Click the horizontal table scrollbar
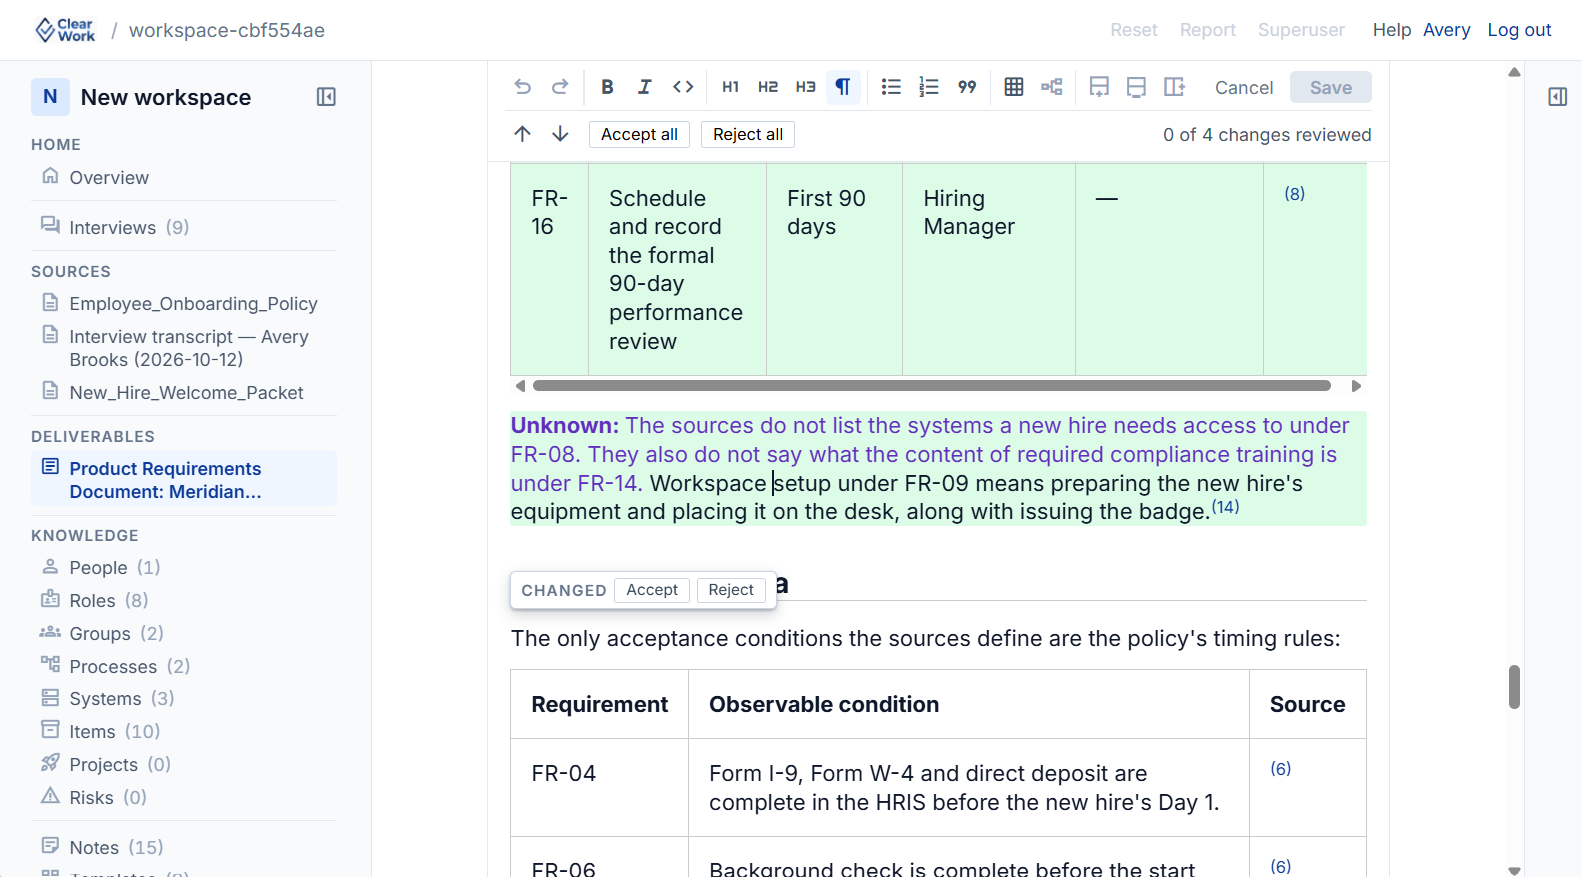1582x877 pixels. [932, 385]
